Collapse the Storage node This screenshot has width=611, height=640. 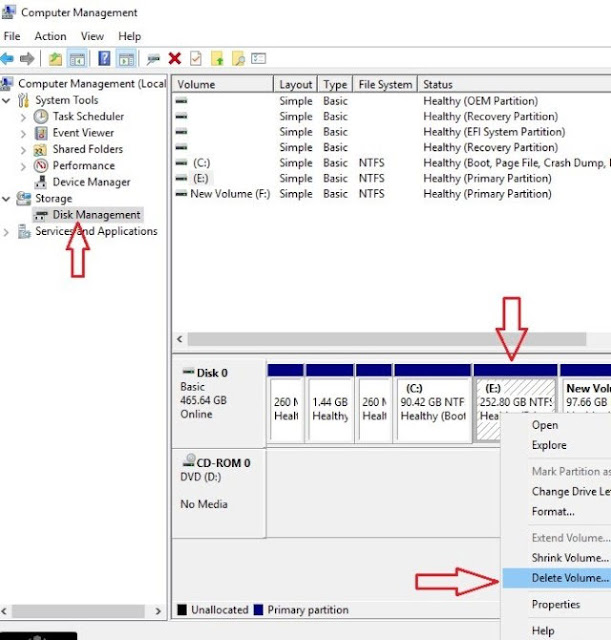click(x=6, y=199)
